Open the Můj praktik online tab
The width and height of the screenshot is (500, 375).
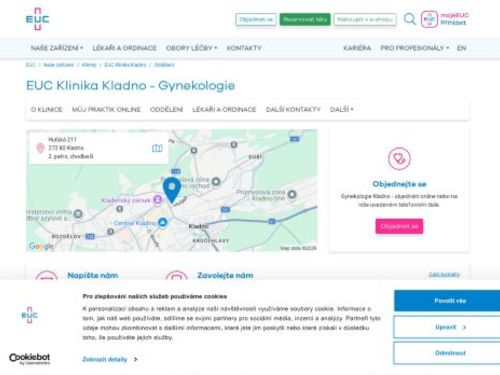click(x=106, y=109)
